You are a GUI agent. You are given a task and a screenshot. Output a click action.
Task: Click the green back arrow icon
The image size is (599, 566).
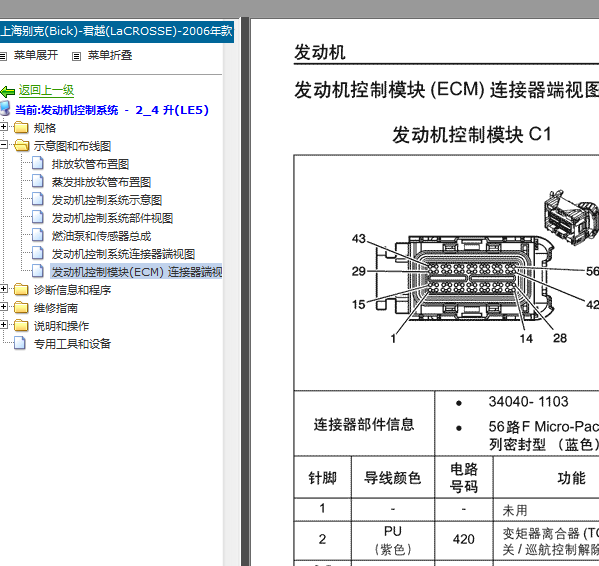[x=8, y=92]
